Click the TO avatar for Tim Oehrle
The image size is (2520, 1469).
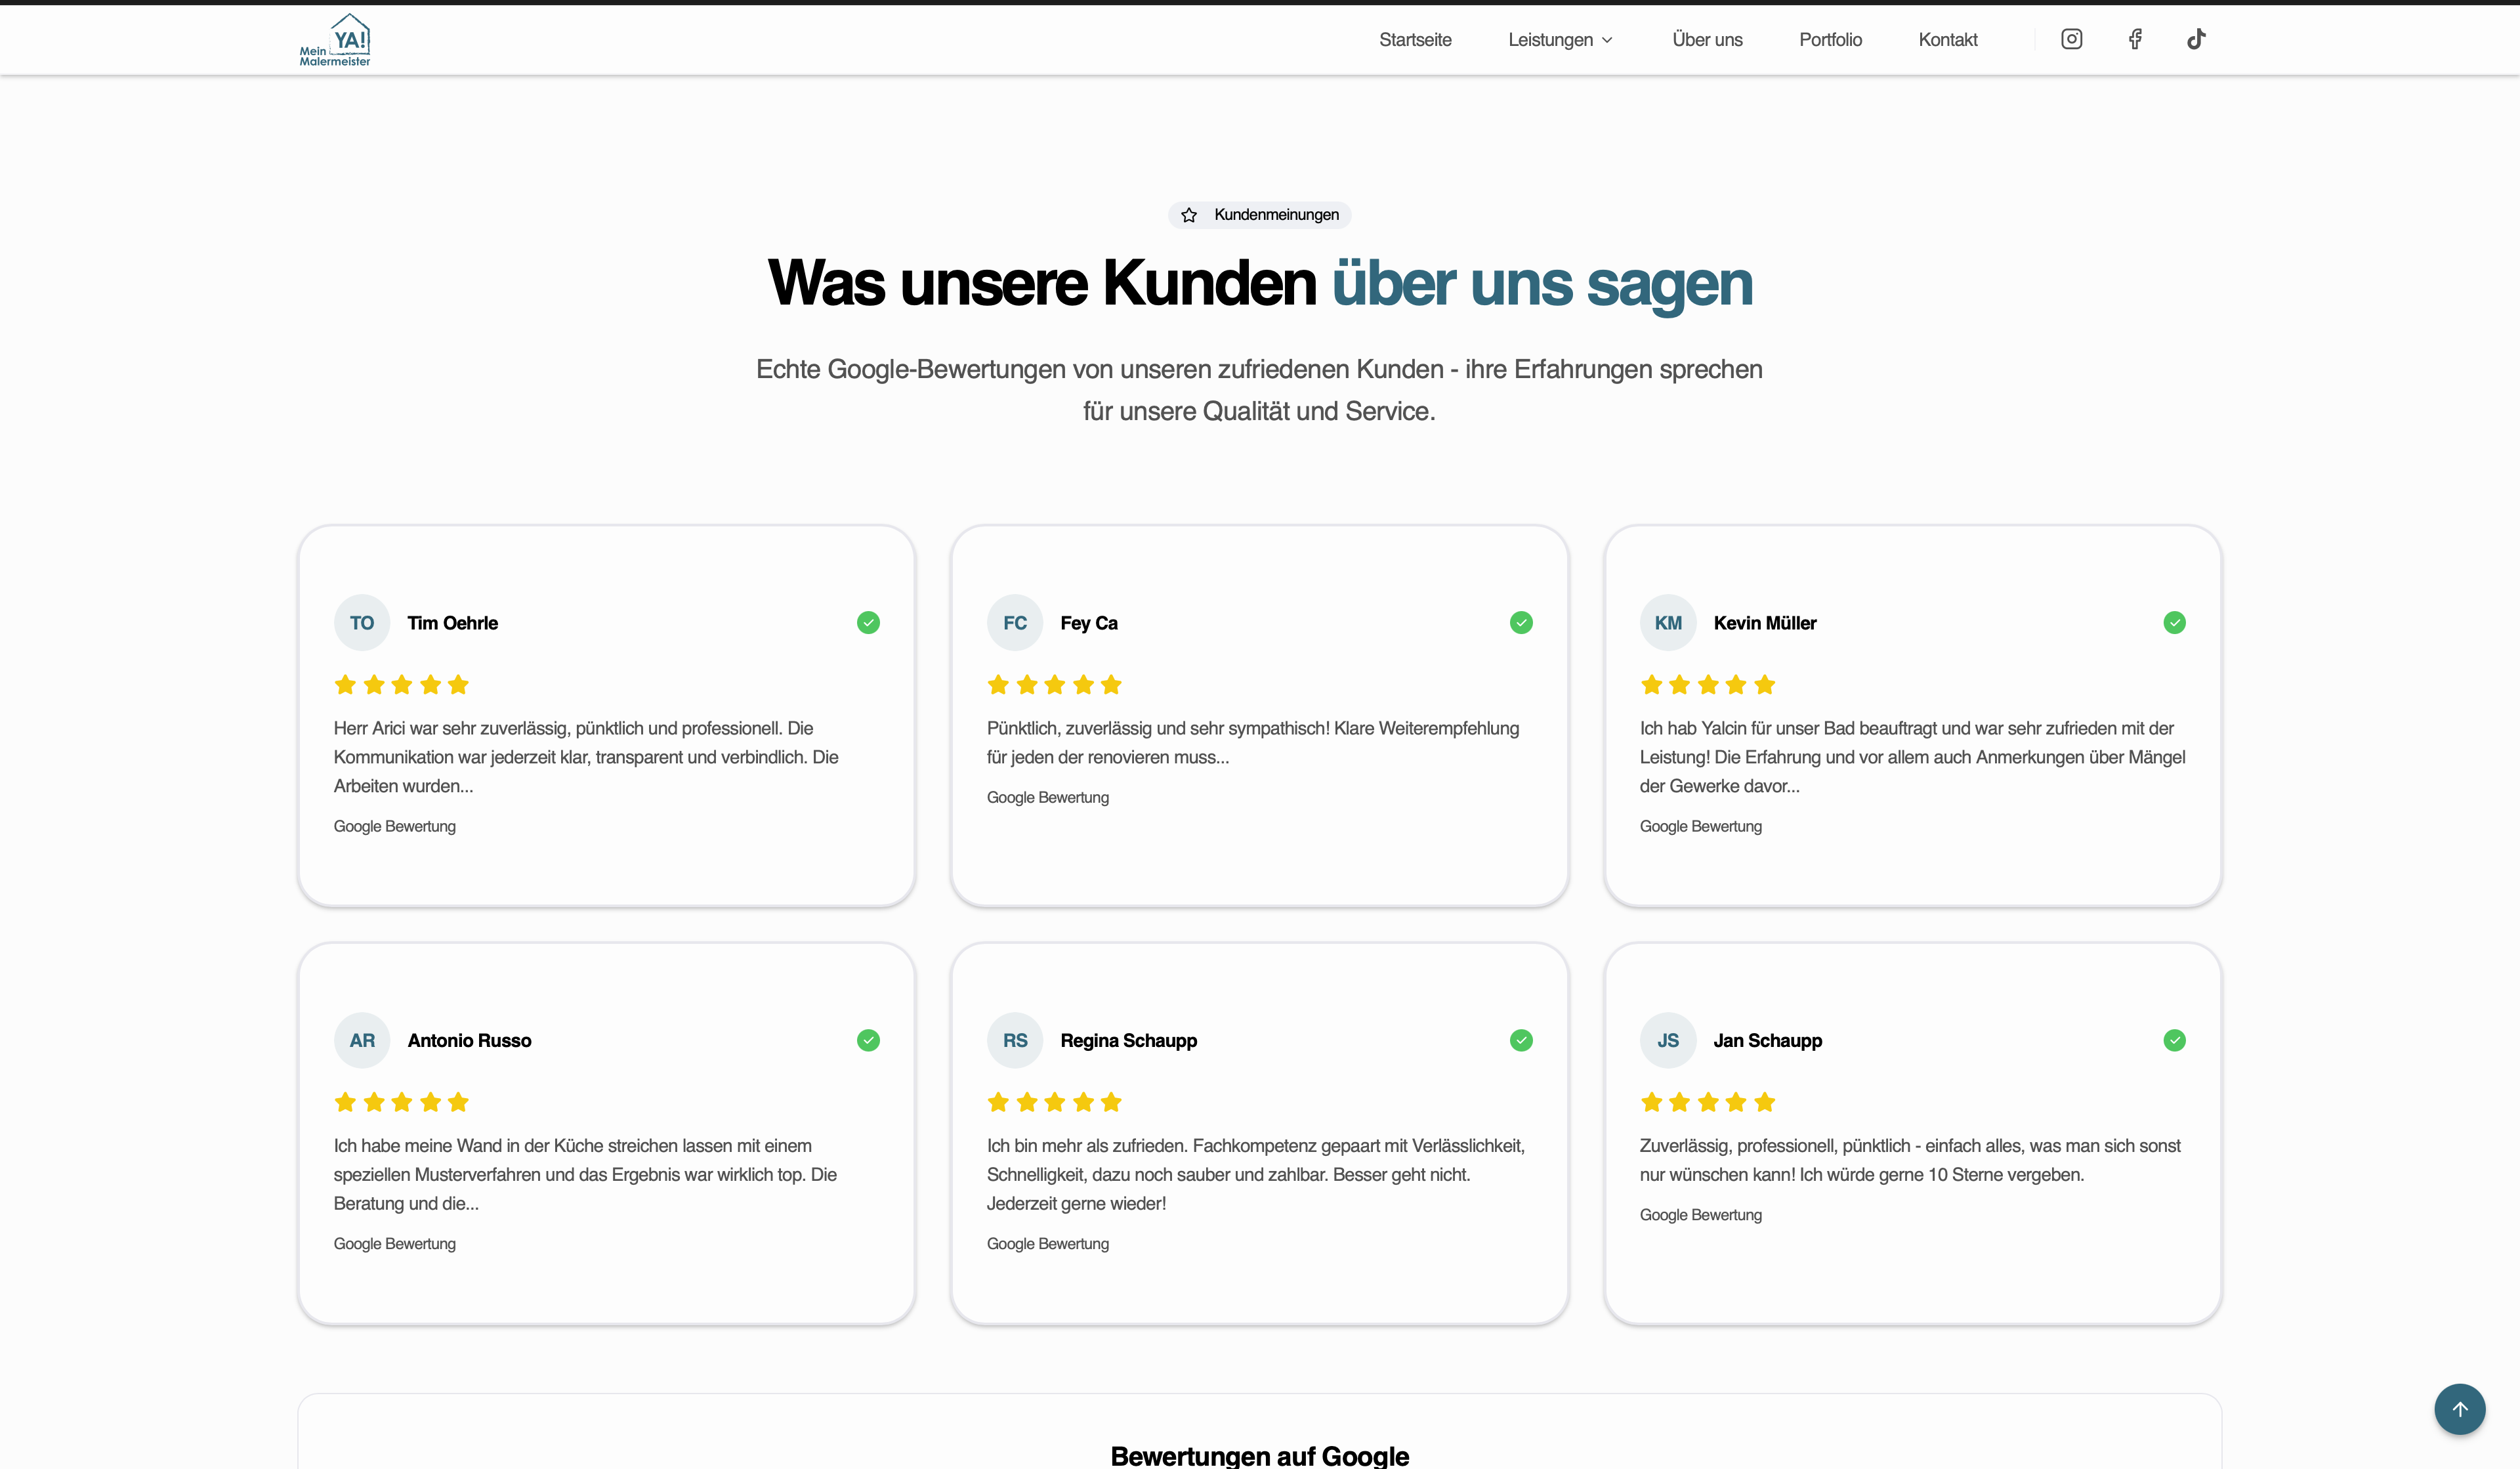[362, 623]
